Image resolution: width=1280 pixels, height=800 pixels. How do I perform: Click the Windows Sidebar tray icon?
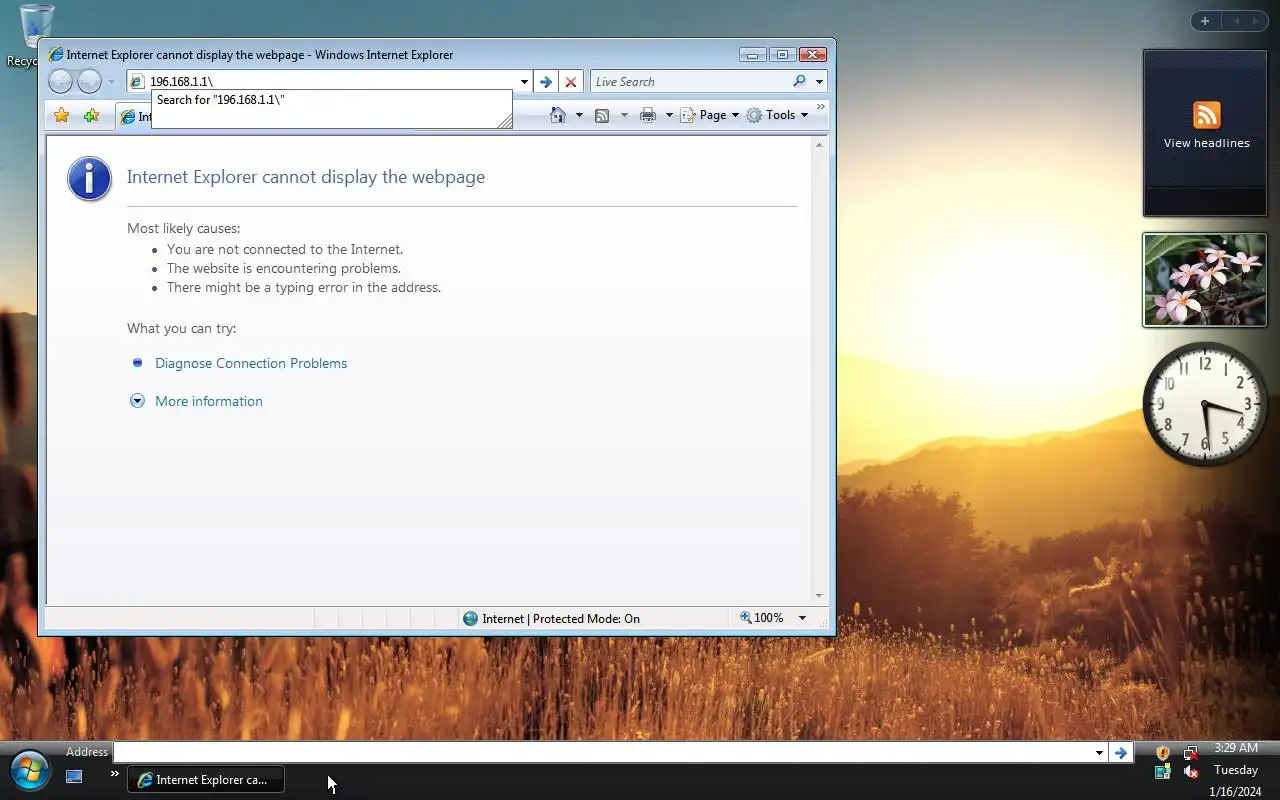[x=1163, y=772]
